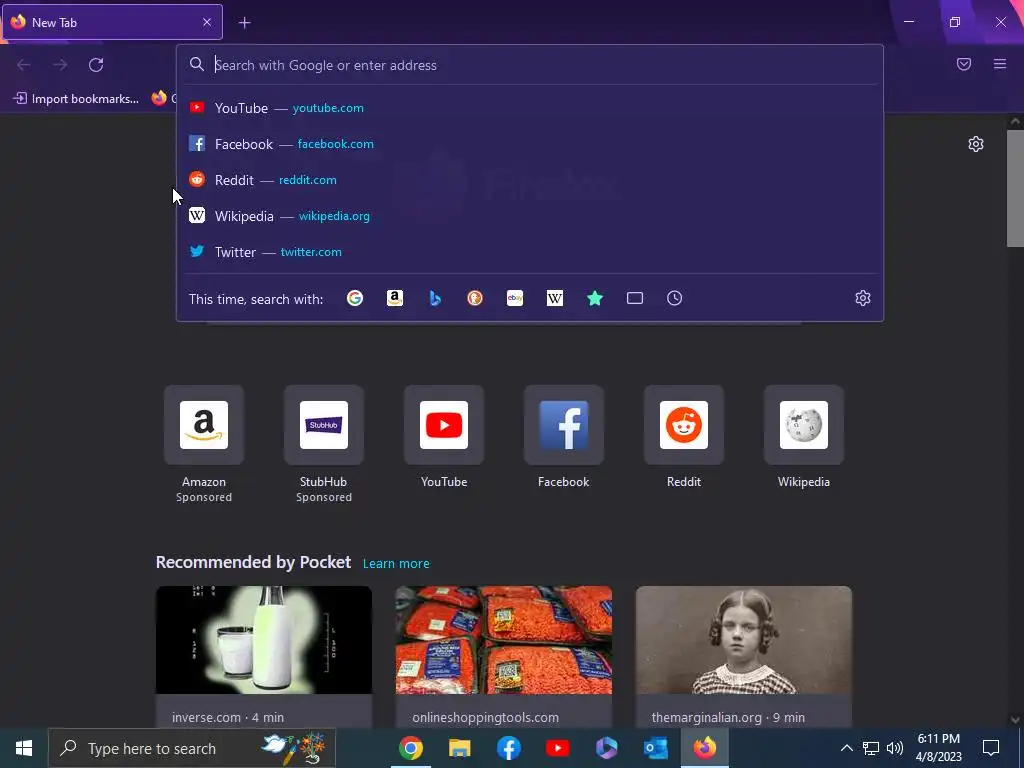Image resolution: width=1024 pixels, height=768 pixels.
Task: Click the Back navigation arrow
Action: (24, 65)
